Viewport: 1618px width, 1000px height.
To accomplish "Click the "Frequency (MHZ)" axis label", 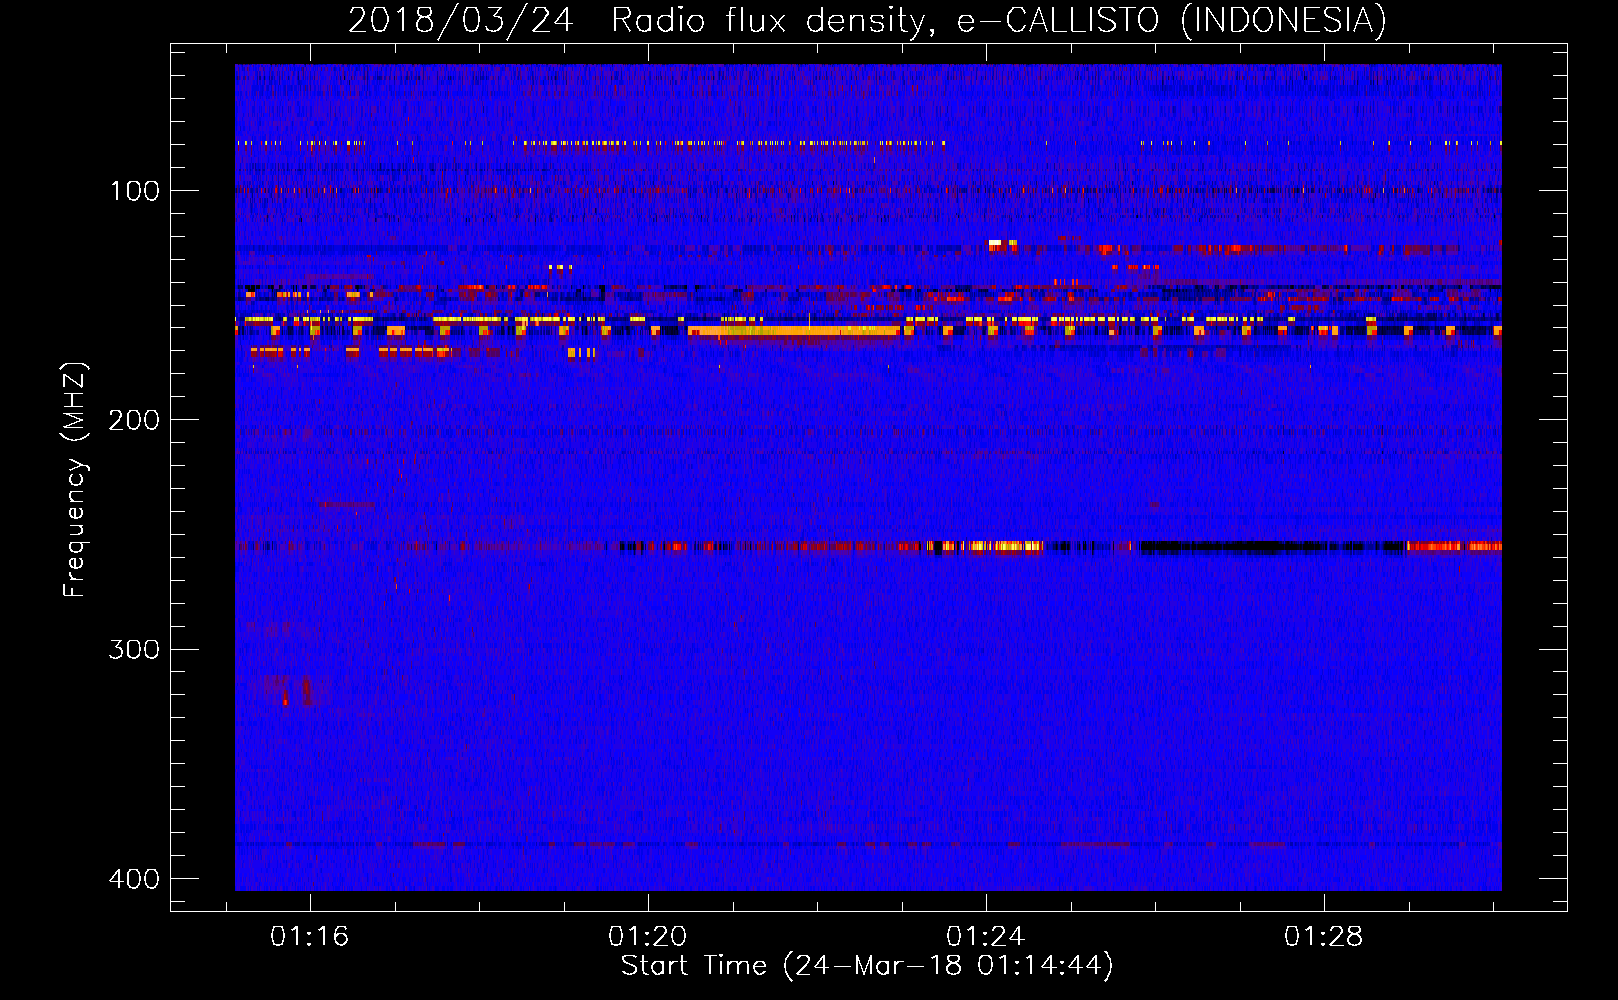I will 75,479.
